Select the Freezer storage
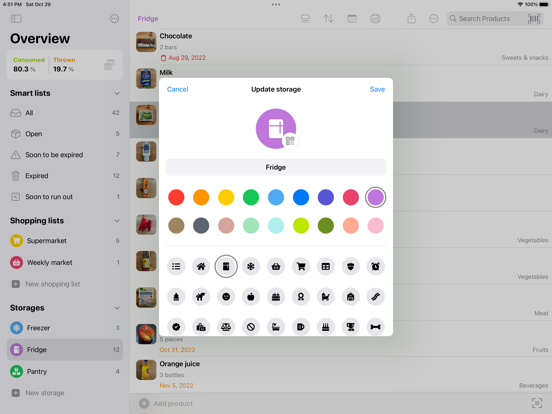The height and width of the screenshot is (414, 552). click(65, 328)
